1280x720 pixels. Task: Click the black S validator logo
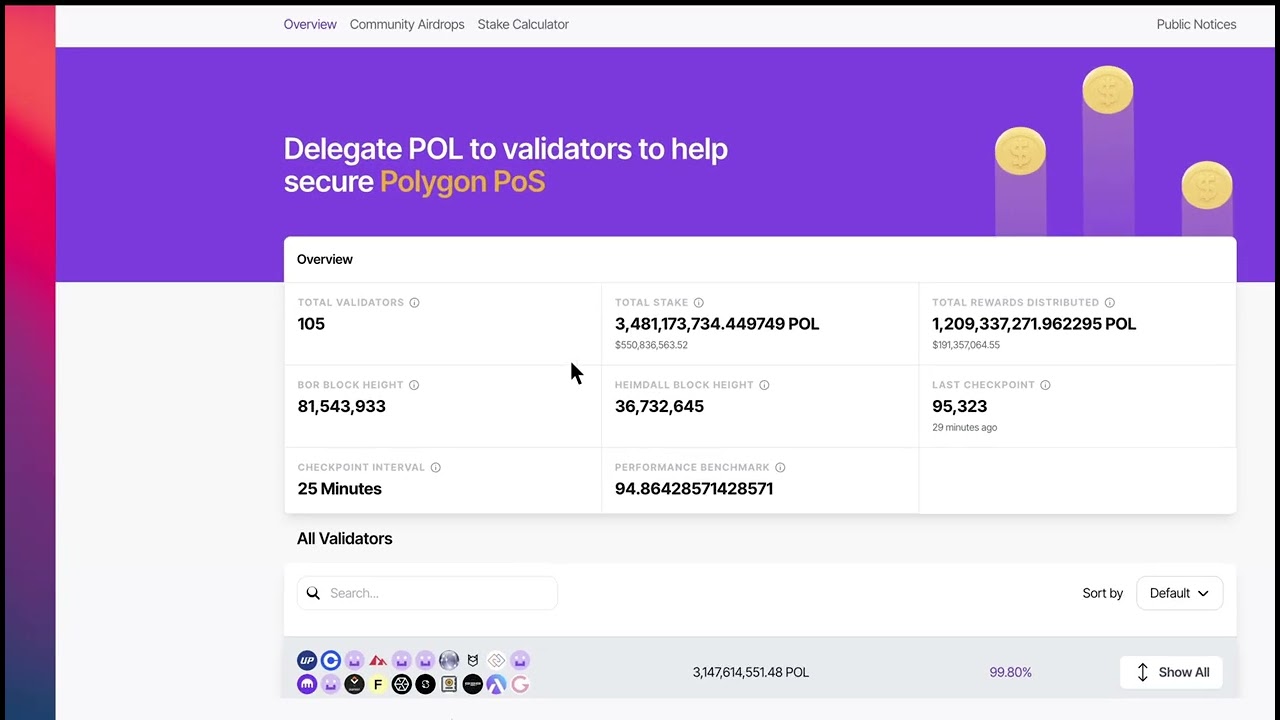(425, 684)
